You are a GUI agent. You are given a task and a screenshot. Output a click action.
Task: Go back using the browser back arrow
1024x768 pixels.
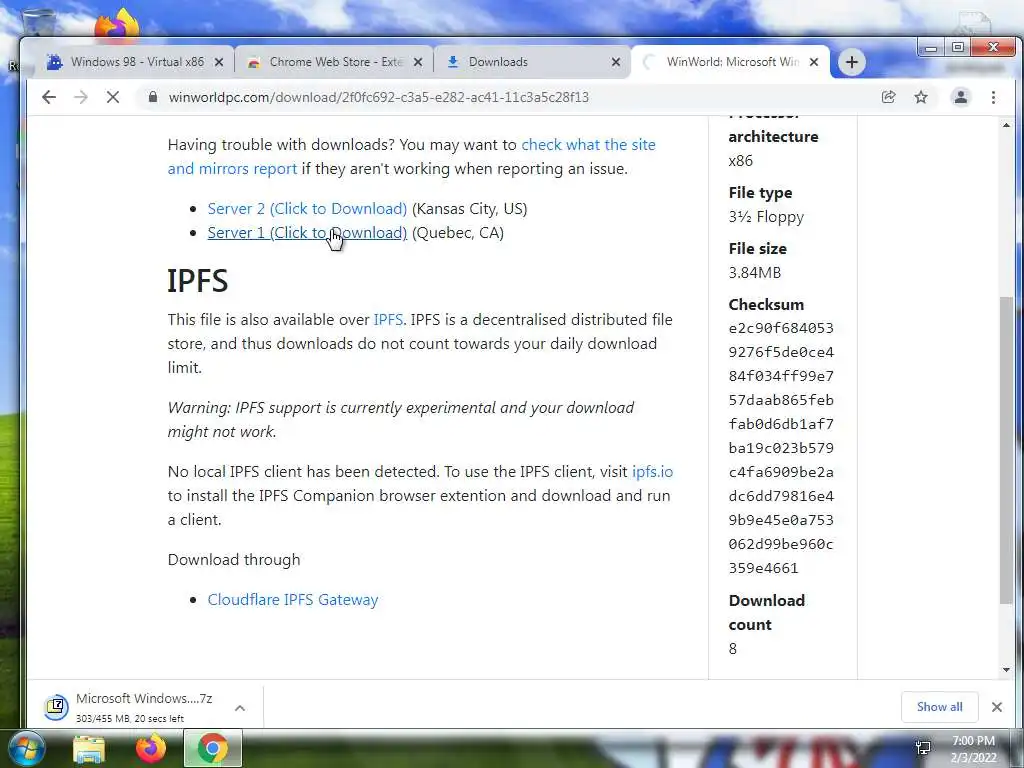pos(49,97)
